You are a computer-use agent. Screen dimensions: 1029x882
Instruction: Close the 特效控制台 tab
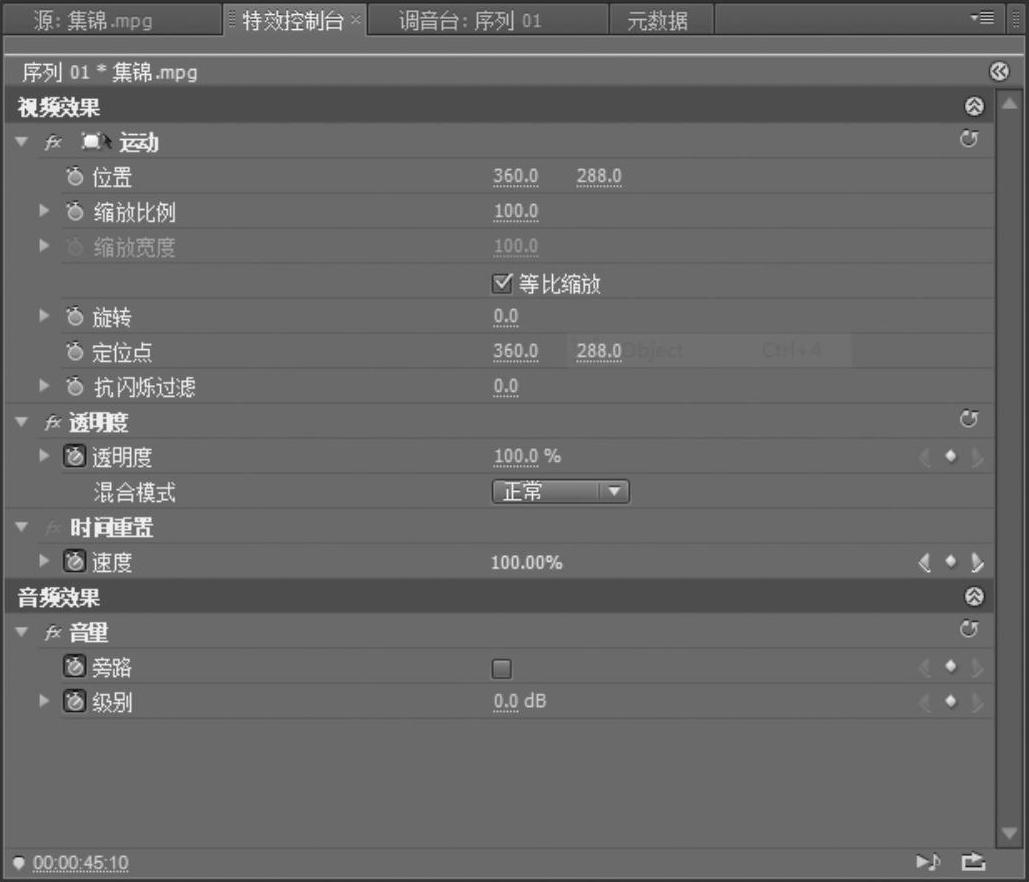356,20
